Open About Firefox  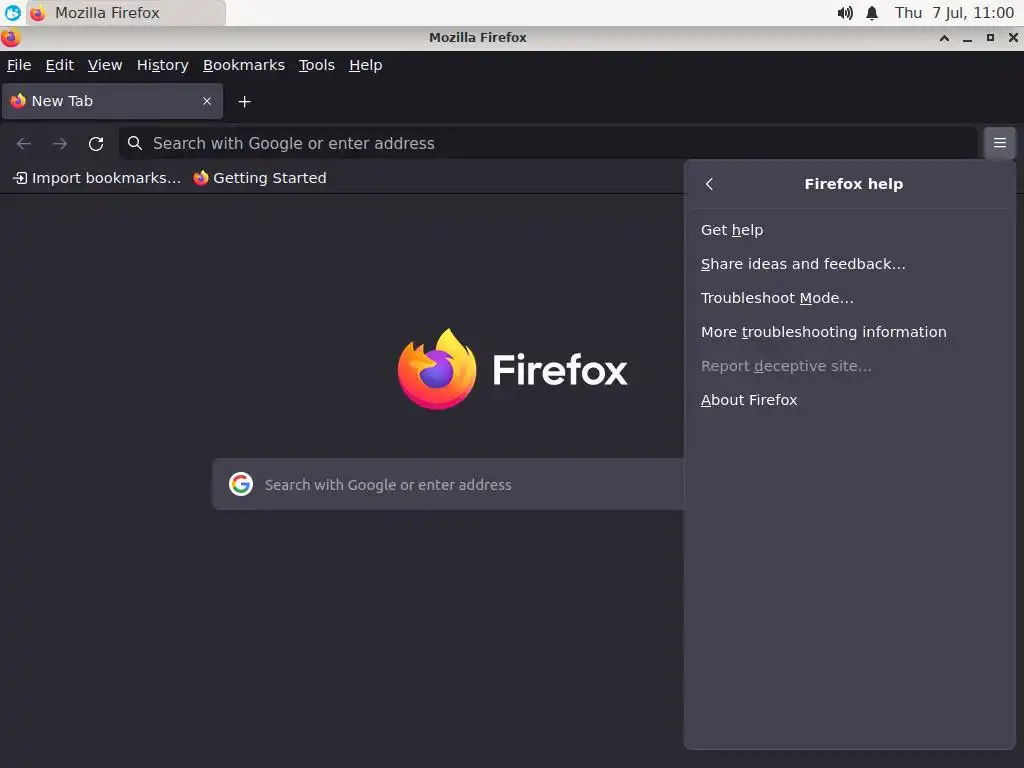click(850, 400)
